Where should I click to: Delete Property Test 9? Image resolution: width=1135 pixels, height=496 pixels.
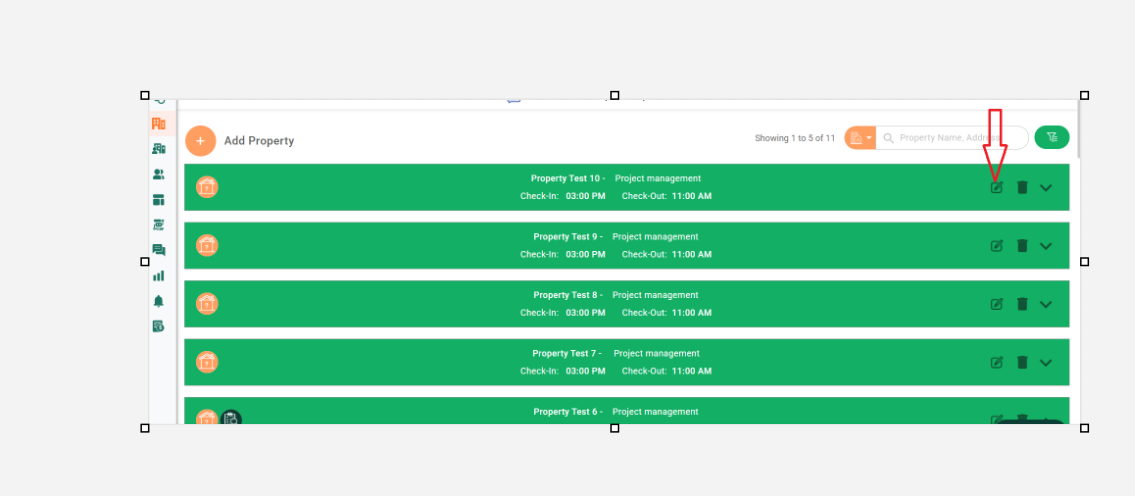[x=1022, y=246]
